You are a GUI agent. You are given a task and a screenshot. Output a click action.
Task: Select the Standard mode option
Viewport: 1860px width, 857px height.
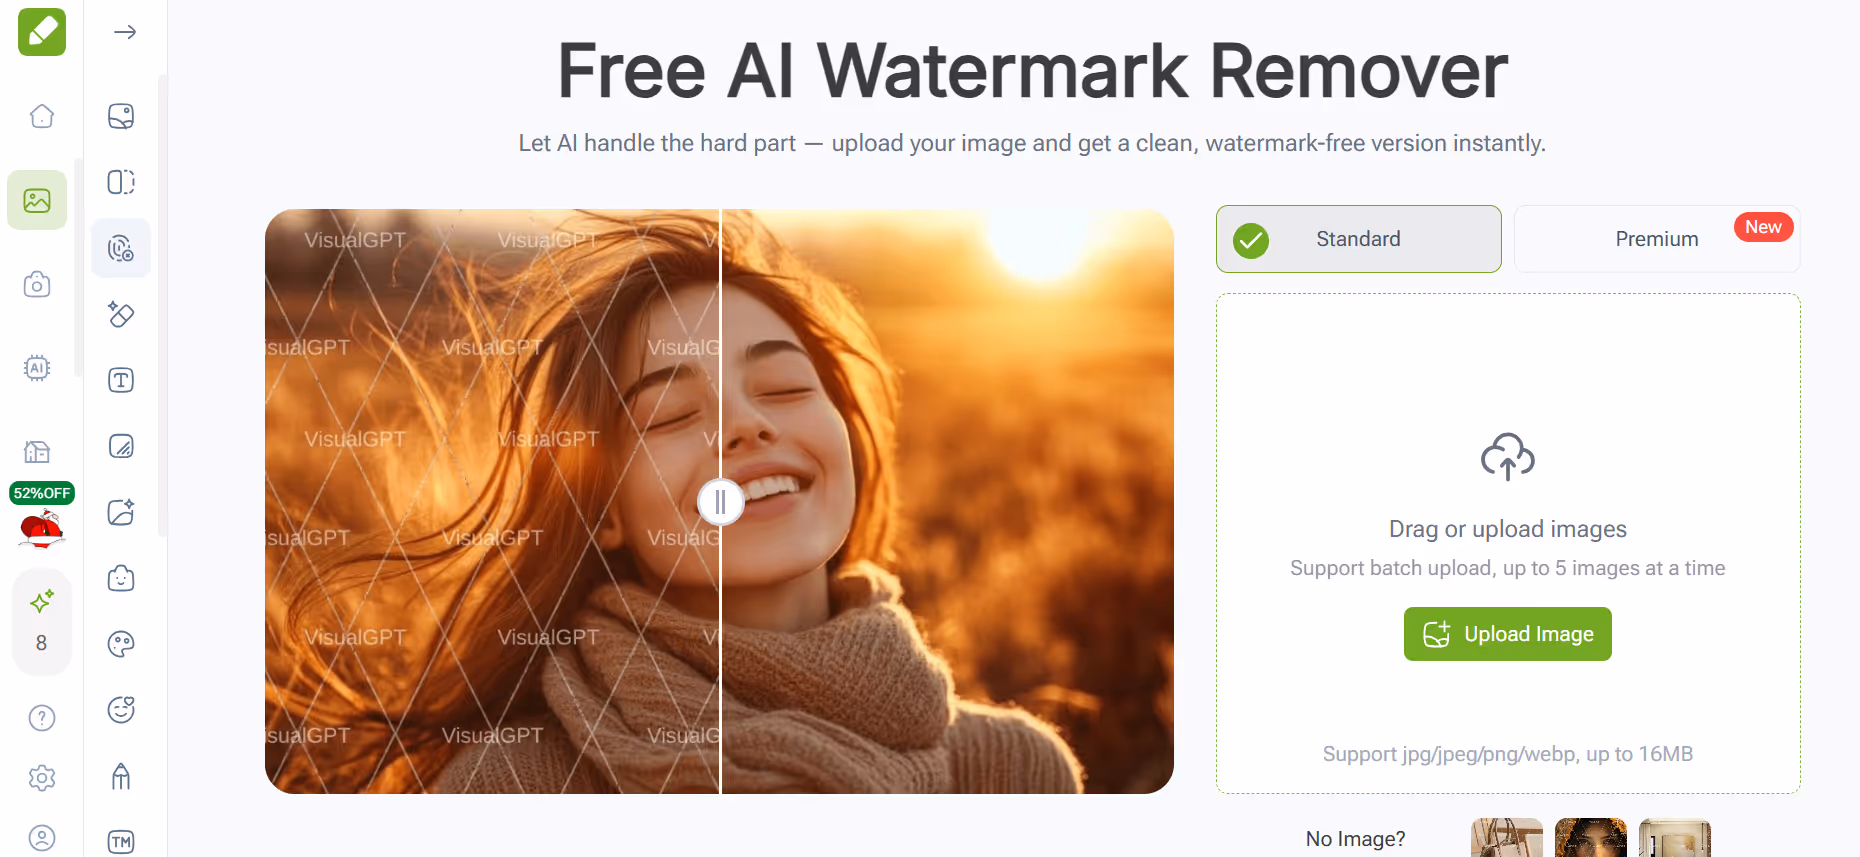1358,239
